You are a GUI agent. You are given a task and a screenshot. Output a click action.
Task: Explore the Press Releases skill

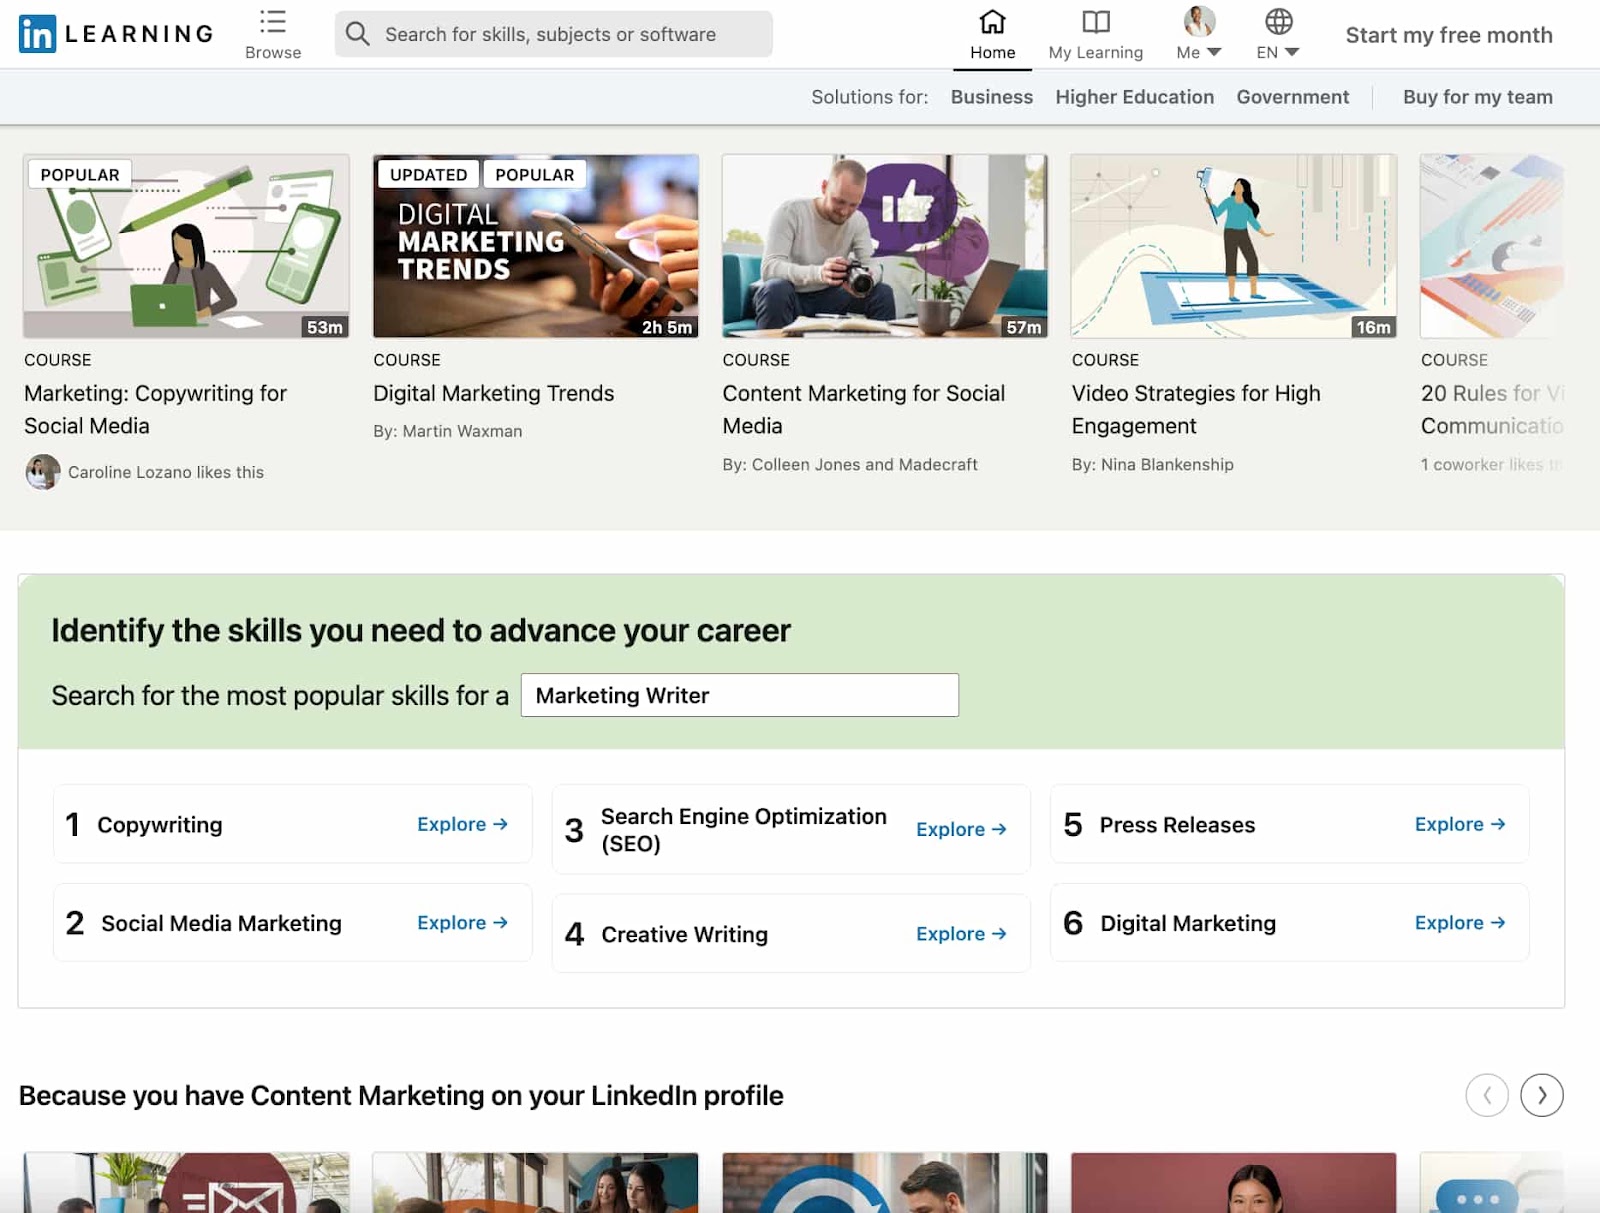[1460, 824]
